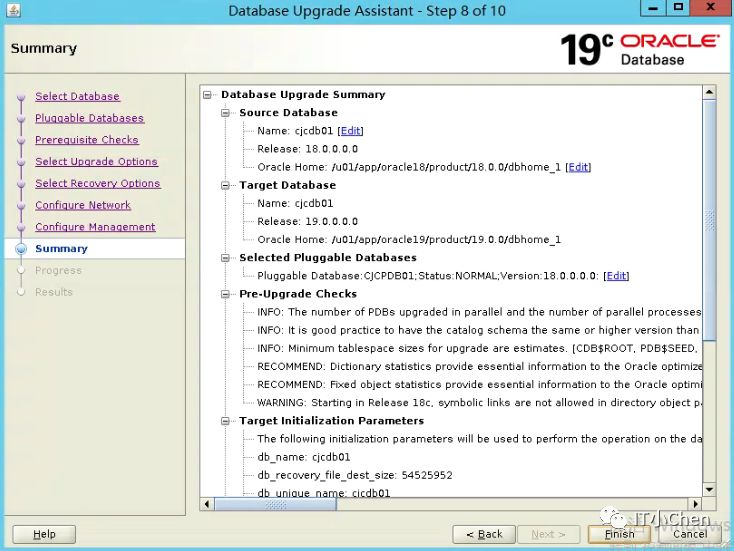The height and width of the screenshot is (551, 734).
Task: Collapse the Pre-Upgrade Checks section
Action: click(225, 294)
